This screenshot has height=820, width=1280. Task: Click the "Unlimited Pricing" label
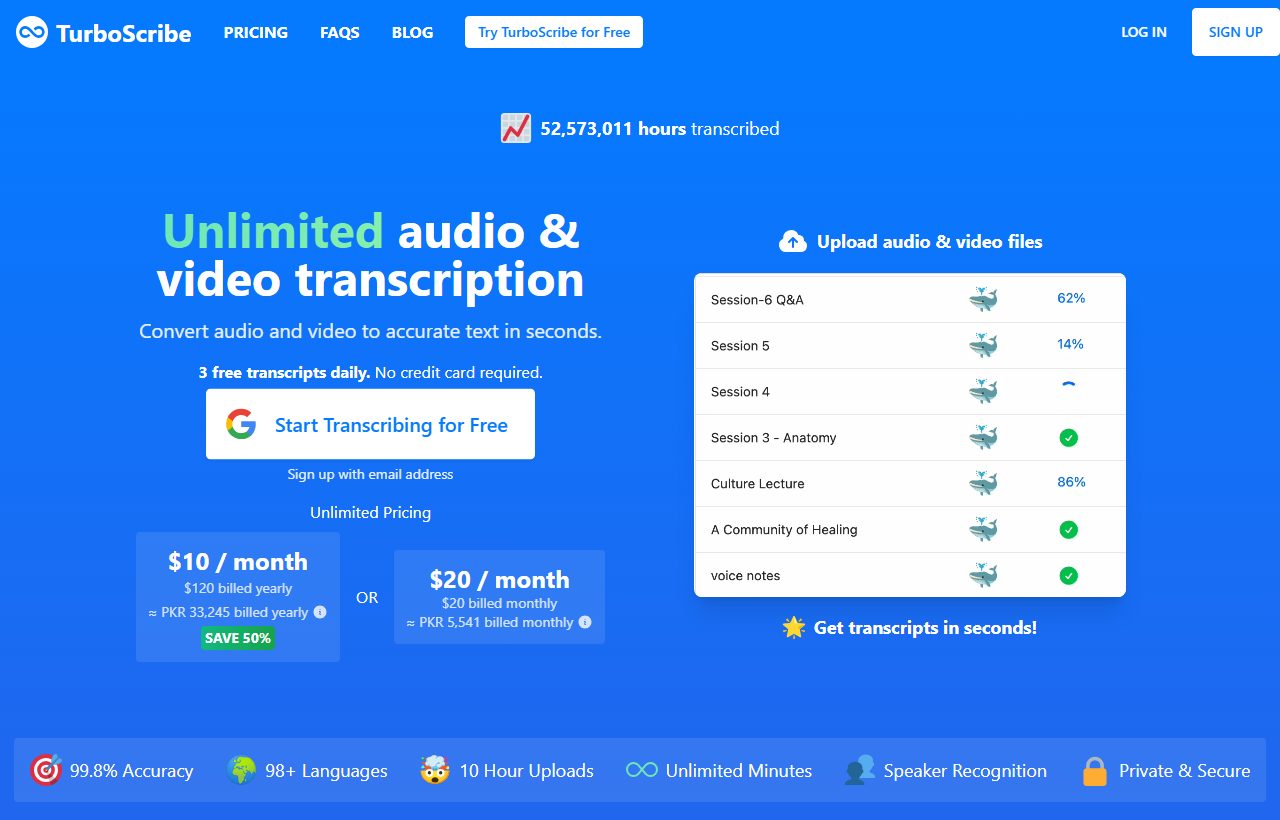370,512
